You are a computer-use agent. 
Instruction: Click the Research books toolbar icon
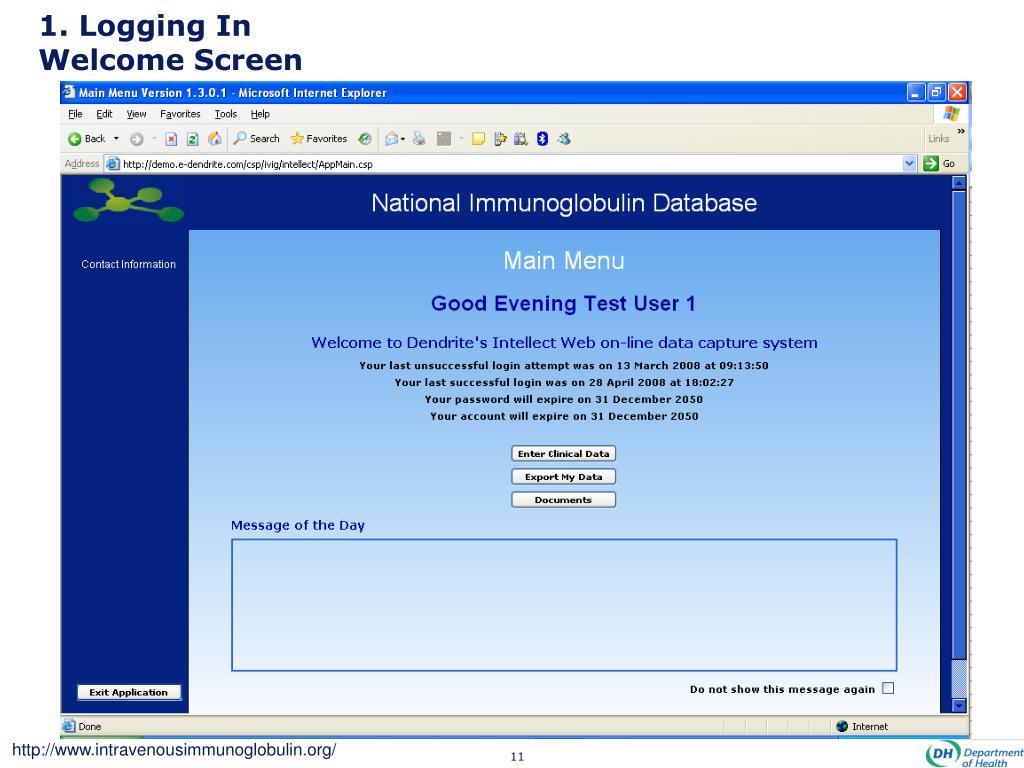point(520,138)
